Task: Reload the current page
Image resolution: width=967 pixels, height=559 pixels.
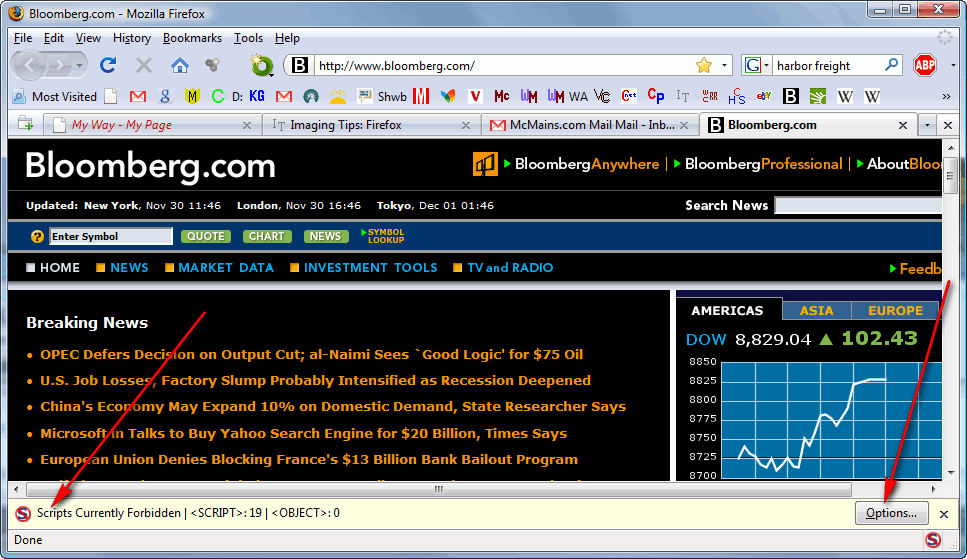Action: click(x=108, y=65)
